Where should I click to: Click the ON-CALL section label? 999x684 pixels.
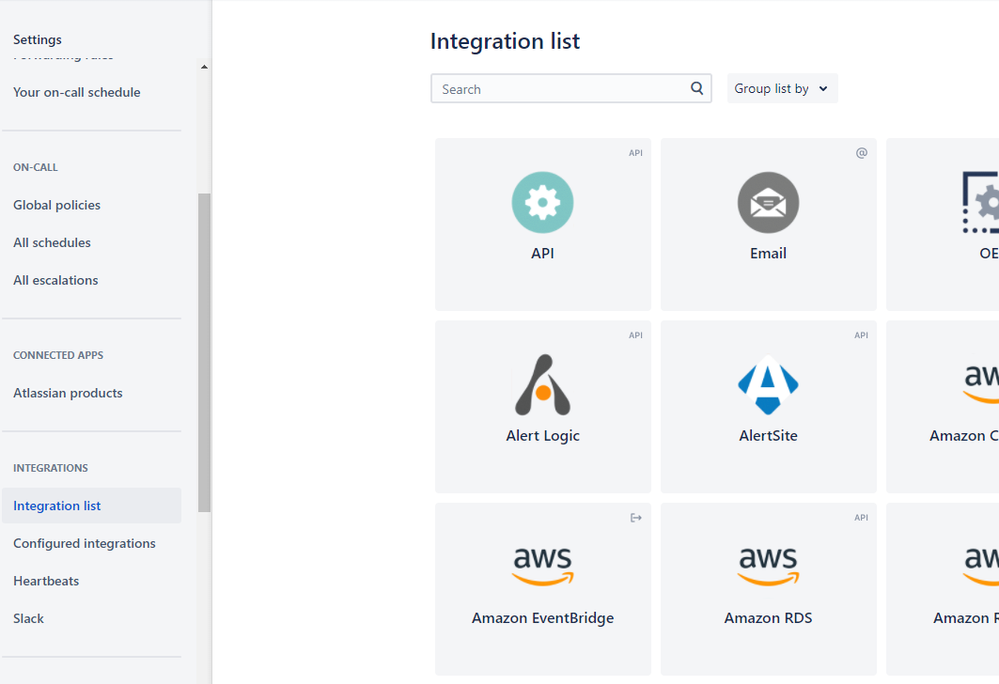[35, 167]
